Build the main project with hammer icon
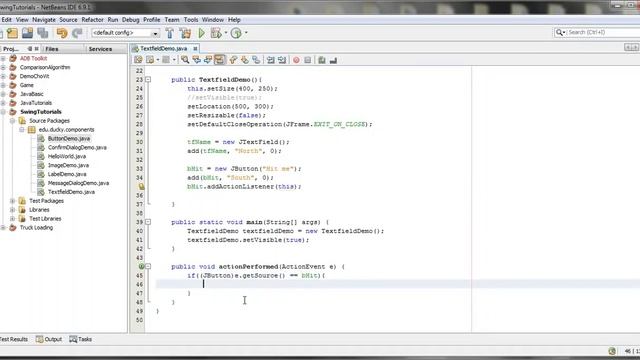 (170, 33)
